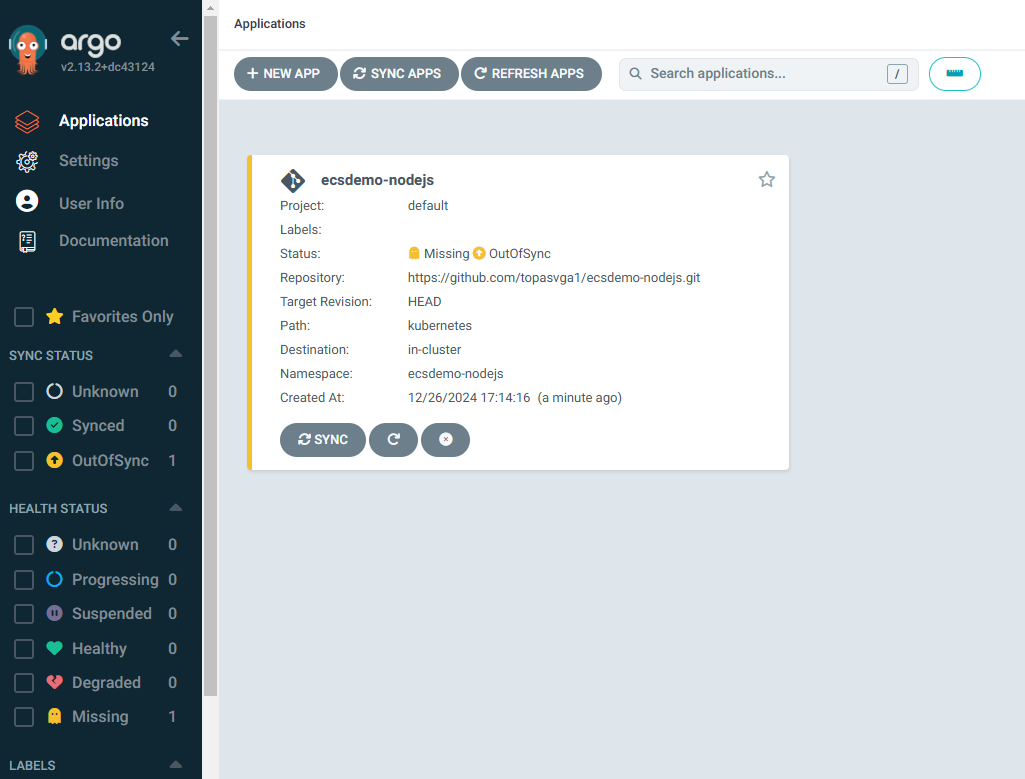Favorite ecsdemo-nodejs with the star icon
Image resolution: width=1025 pixels, height=779 pixels.
click(767, 180)
